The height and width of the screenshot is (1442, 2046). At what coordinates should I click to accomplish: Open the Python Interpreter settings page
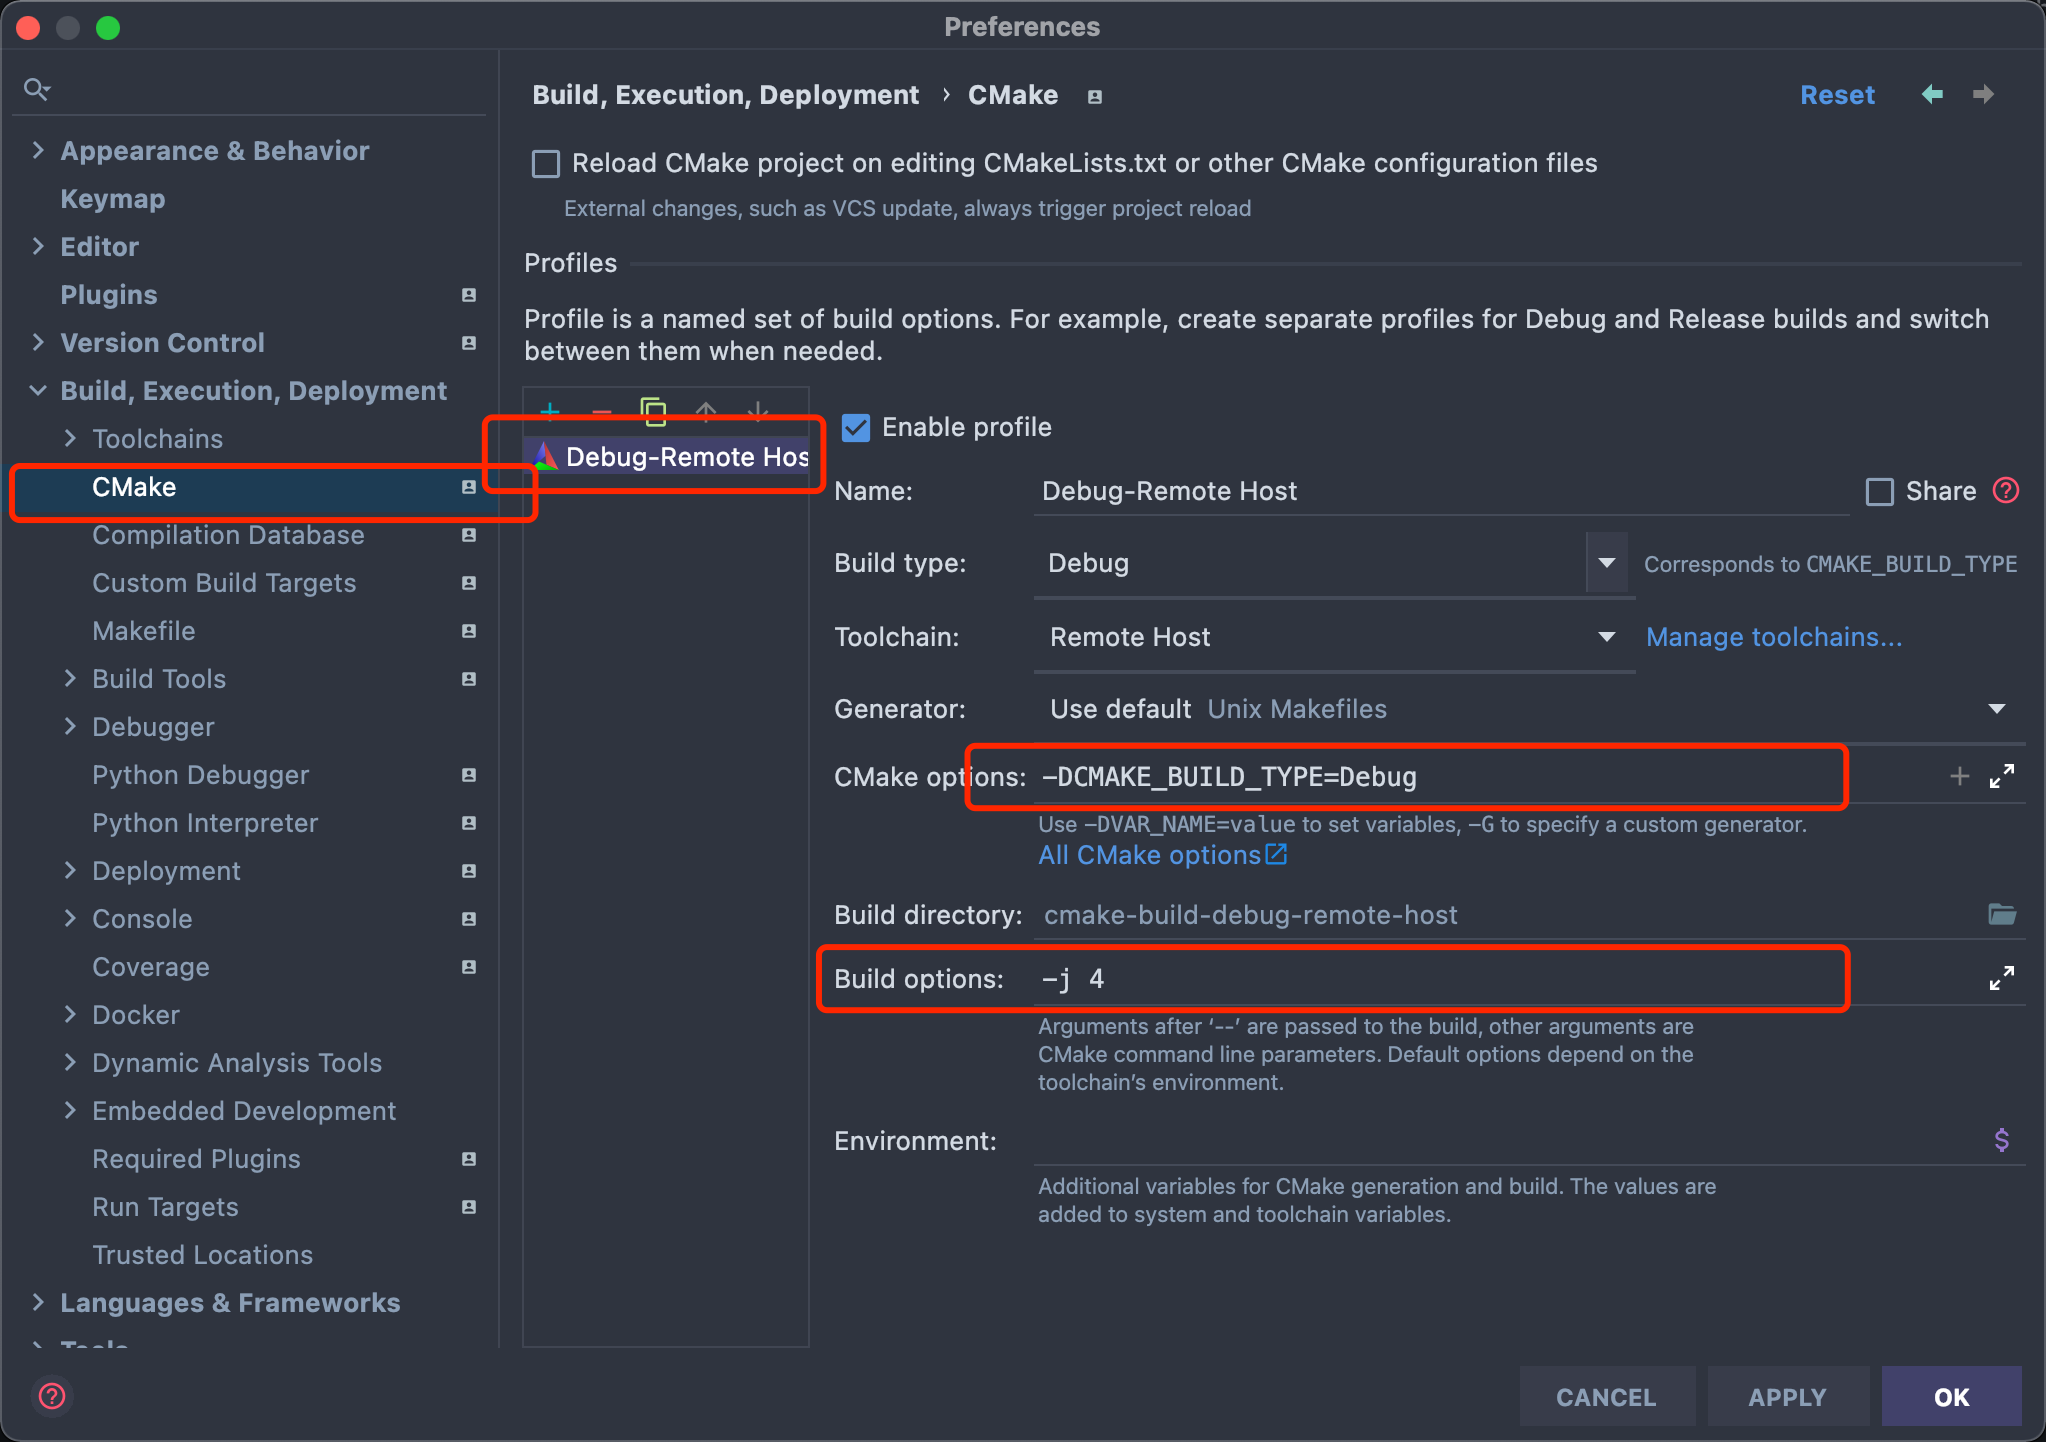[x=205, y=823]
